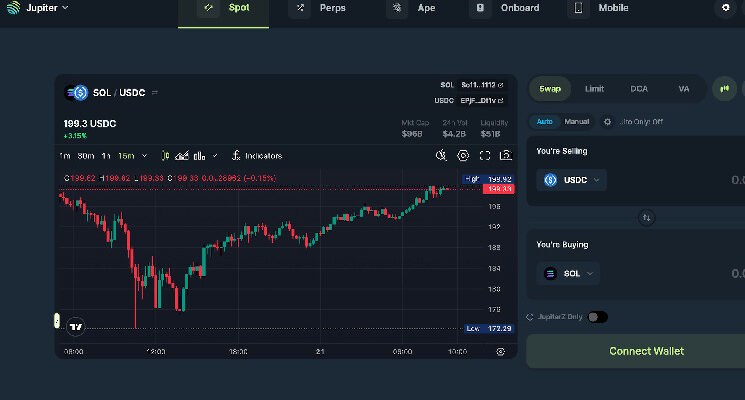Select Auto swap mode
Screen dimensions: 745x400
pyautogui.click(x=544, y=122)
